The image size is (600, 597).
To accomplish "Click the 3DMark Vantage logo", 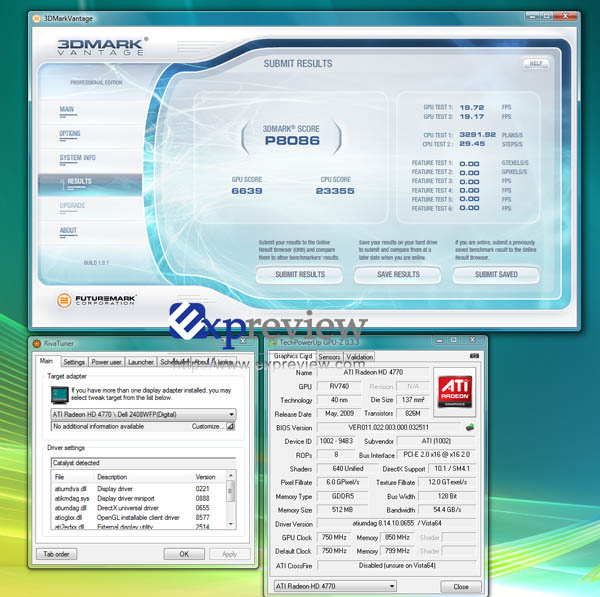I will [102, 46].
